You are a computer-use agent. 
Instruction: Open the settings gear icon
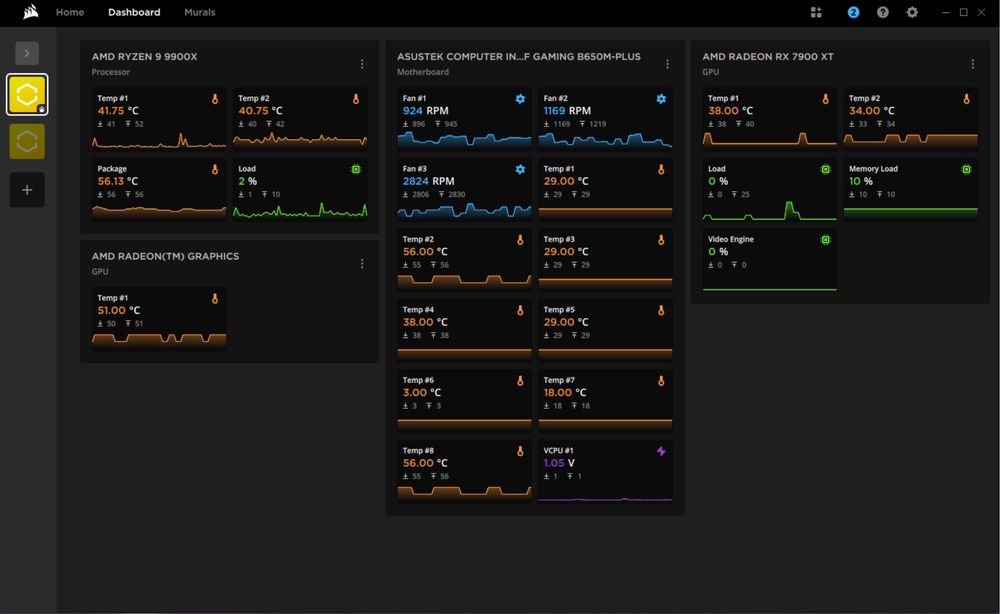coord(912,12)
